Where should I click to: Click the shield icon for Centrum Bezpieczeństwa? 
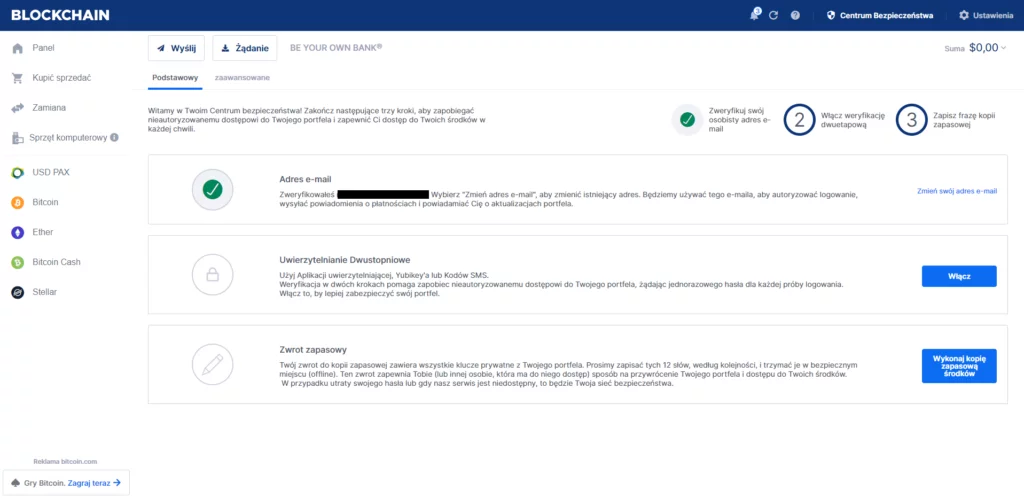coord(831,15)
